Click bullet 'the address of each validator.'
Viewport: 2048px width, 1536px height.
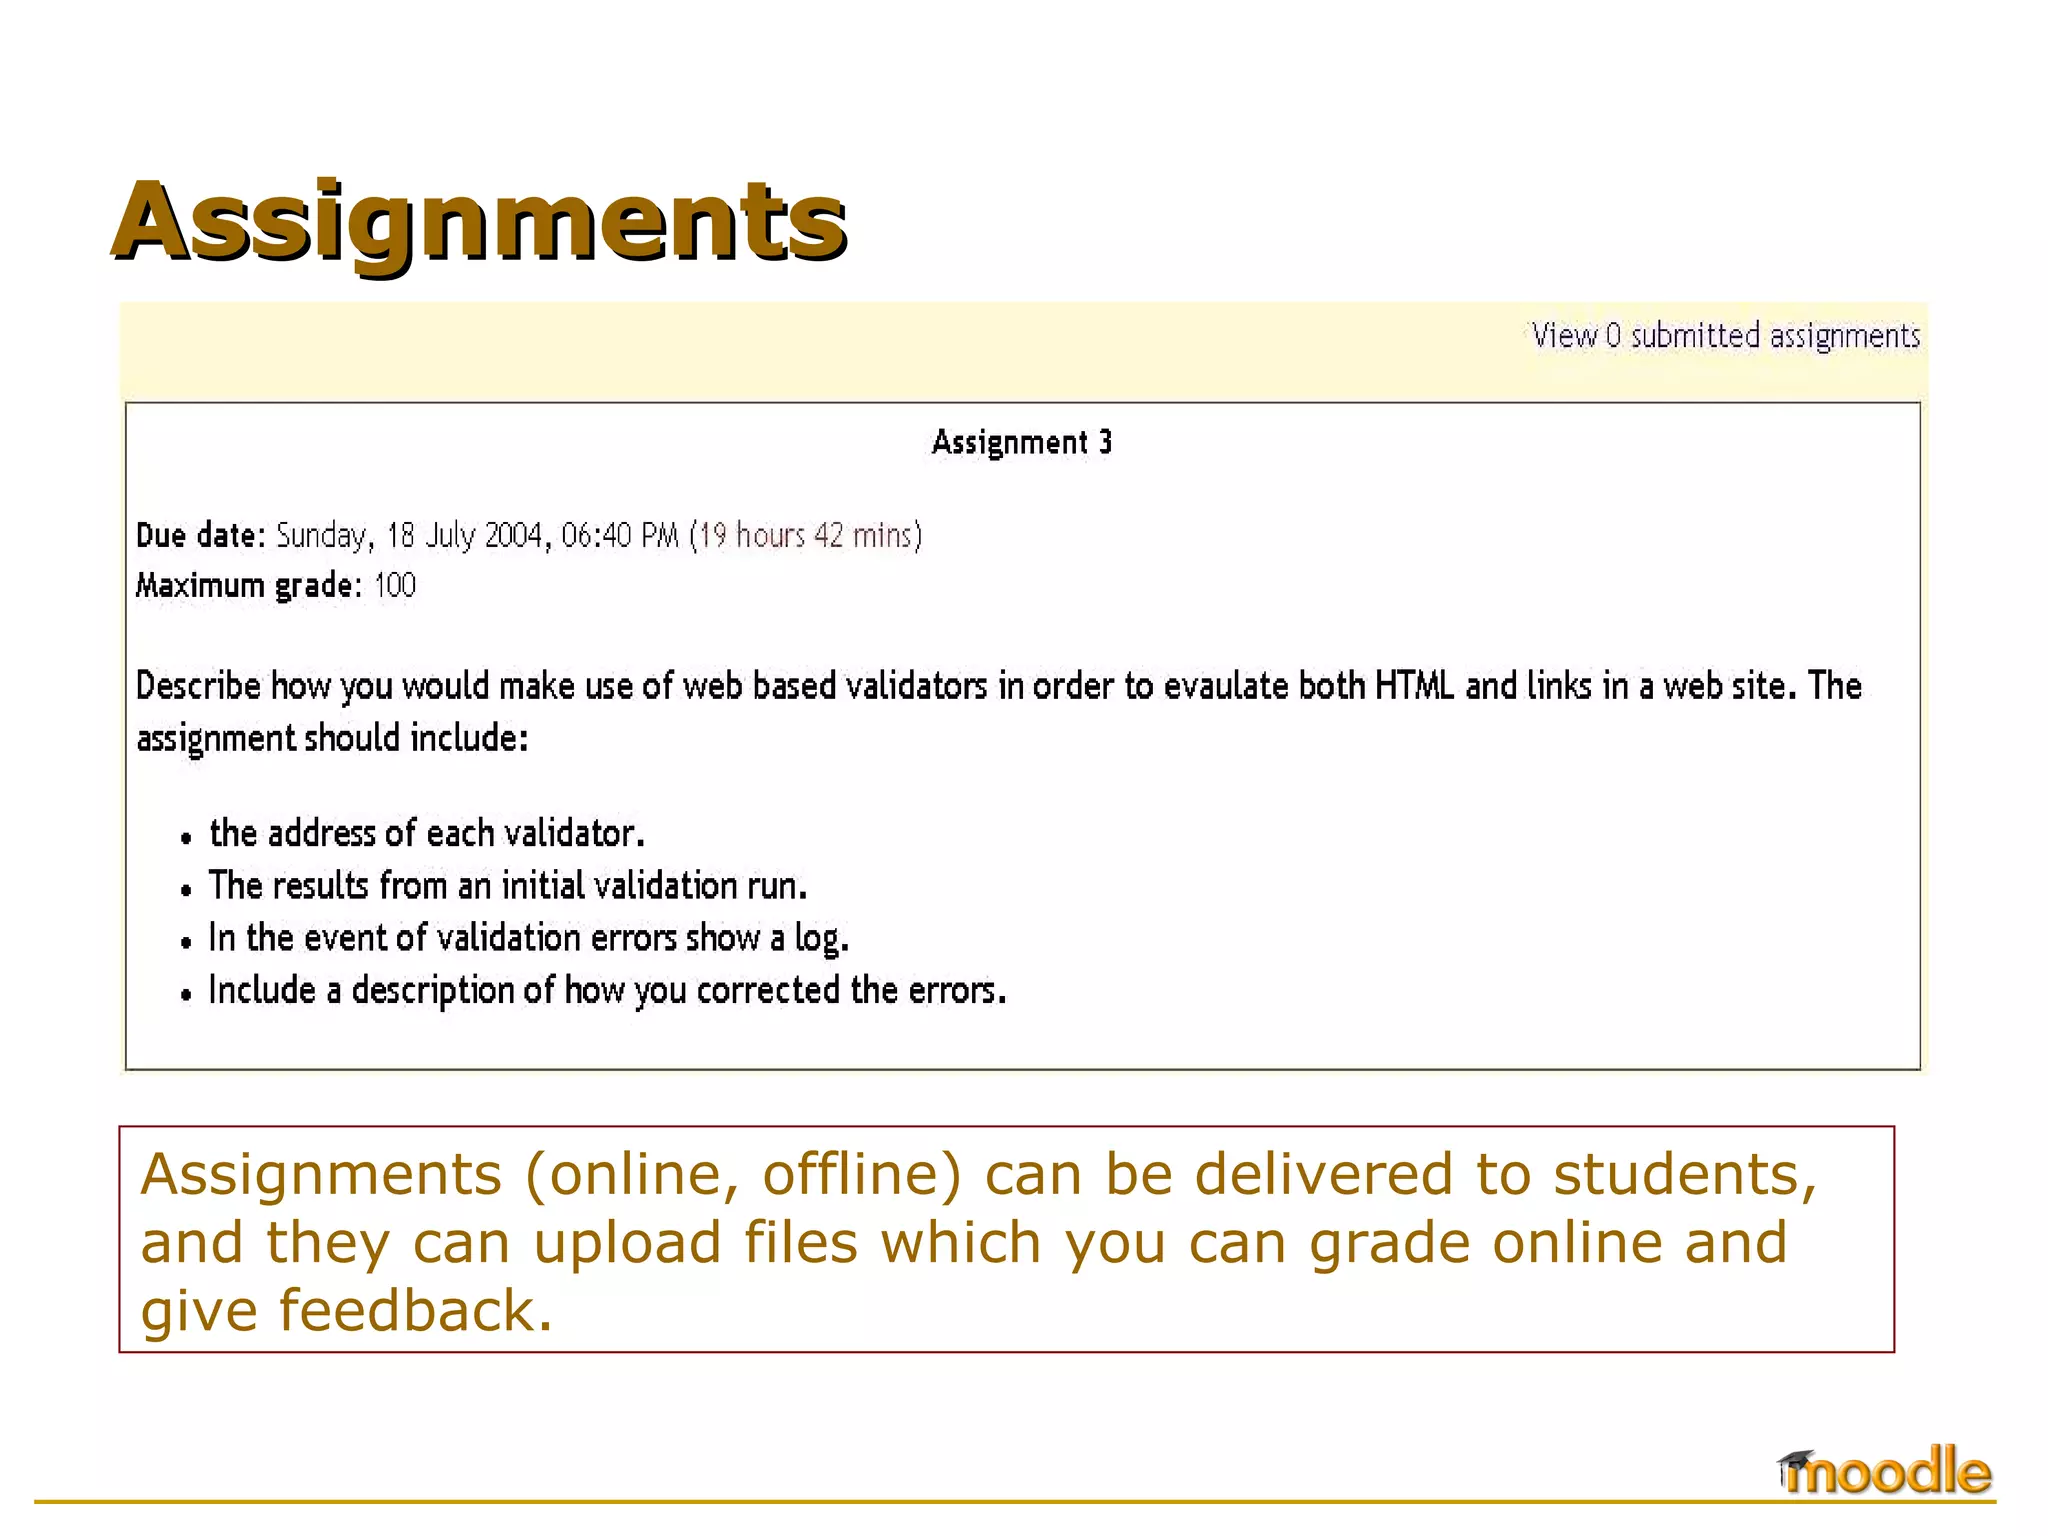[427, 834]
